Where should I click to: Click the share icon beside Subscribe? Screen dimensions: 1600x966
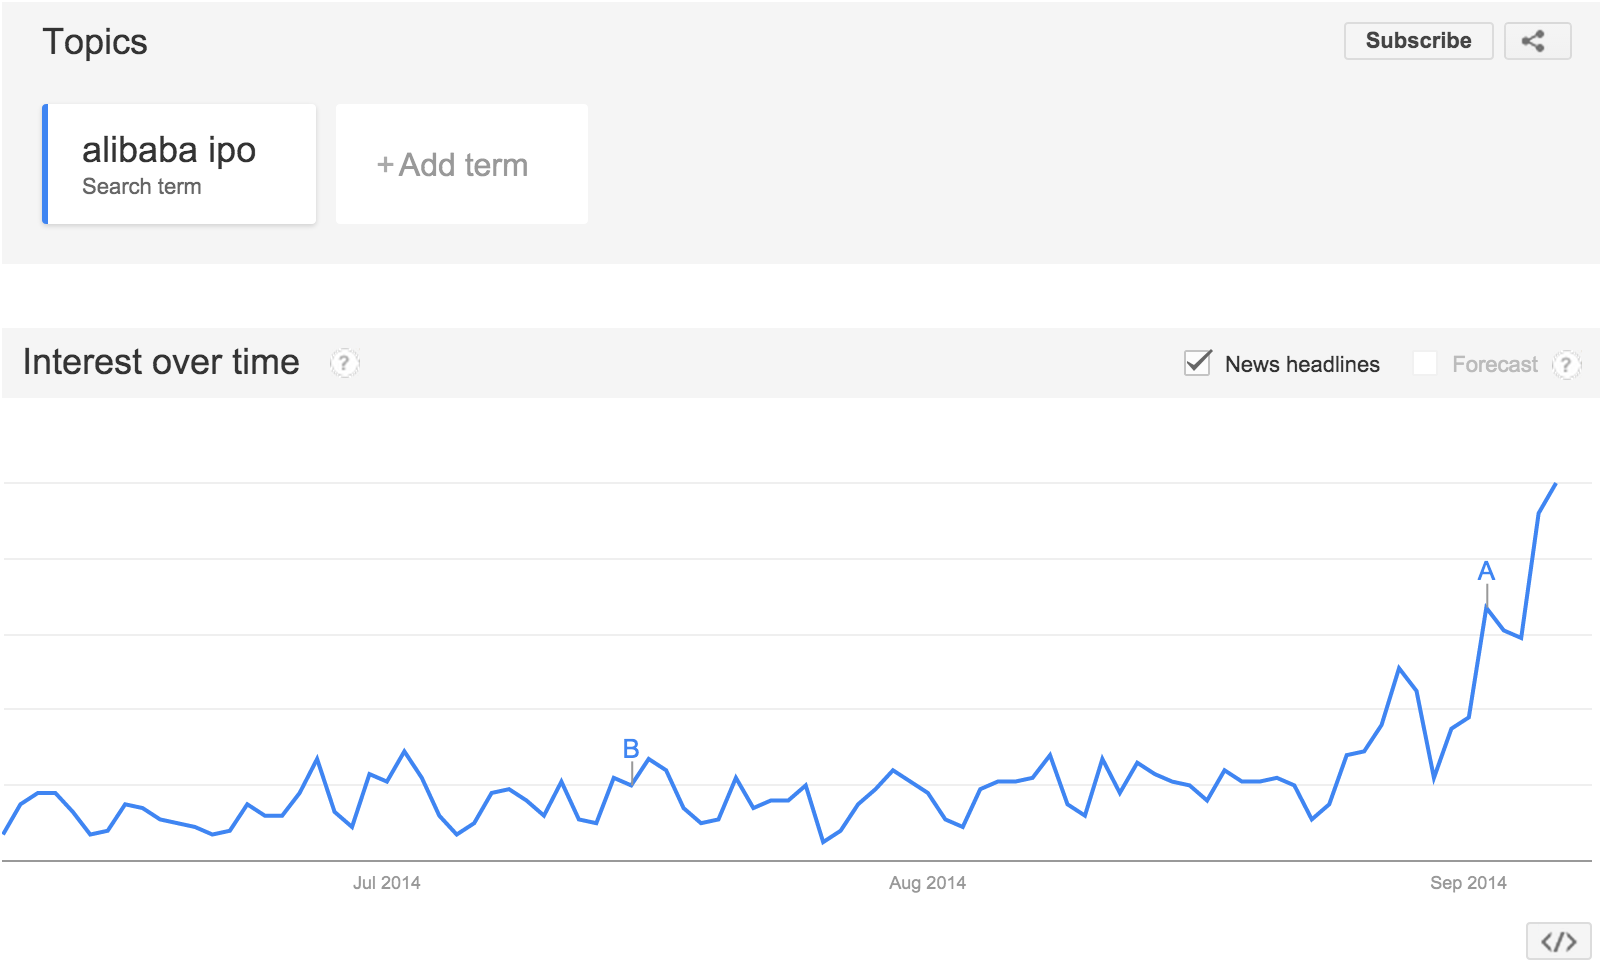1537,41
